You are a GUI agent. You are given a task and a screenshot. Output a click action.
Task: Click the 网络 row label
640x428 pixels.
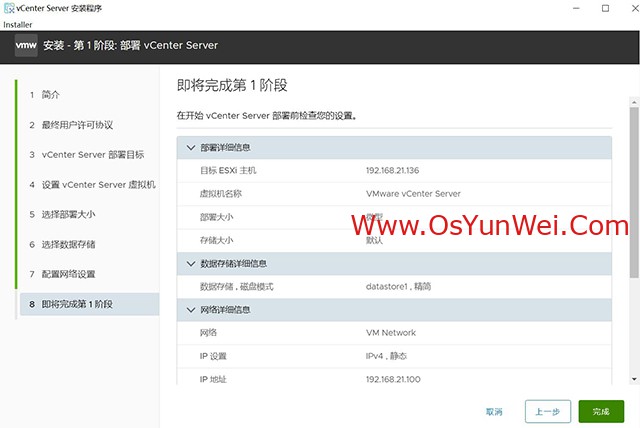[208, 333]
